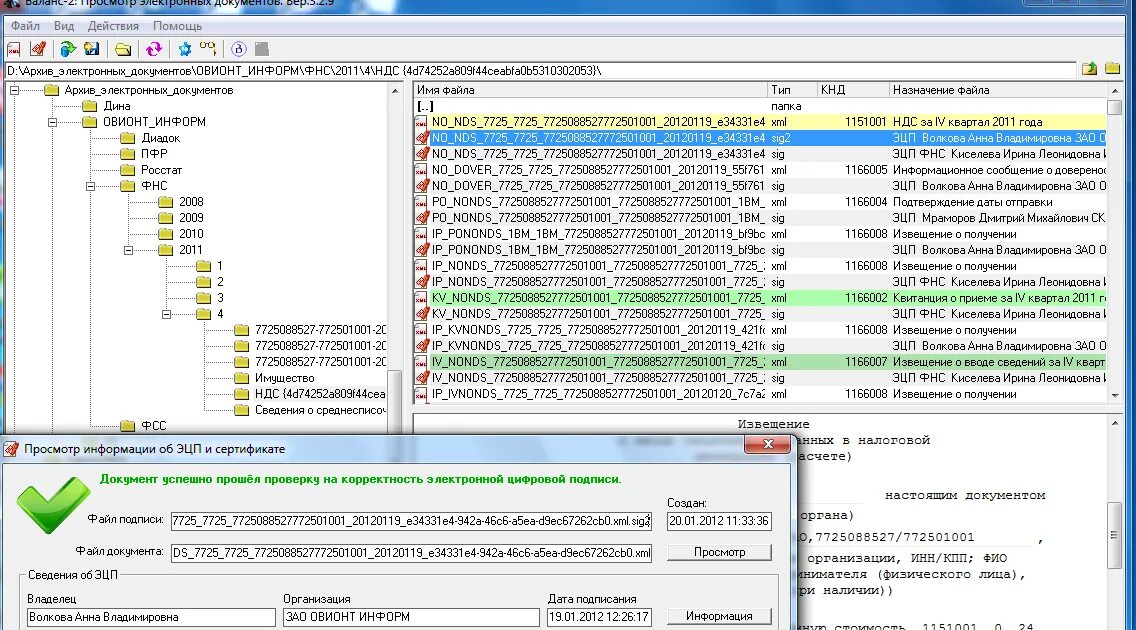Click the open folder toolbar icon
The height and width of the screenshot is (630, 1136).
(x=123, y=49)
